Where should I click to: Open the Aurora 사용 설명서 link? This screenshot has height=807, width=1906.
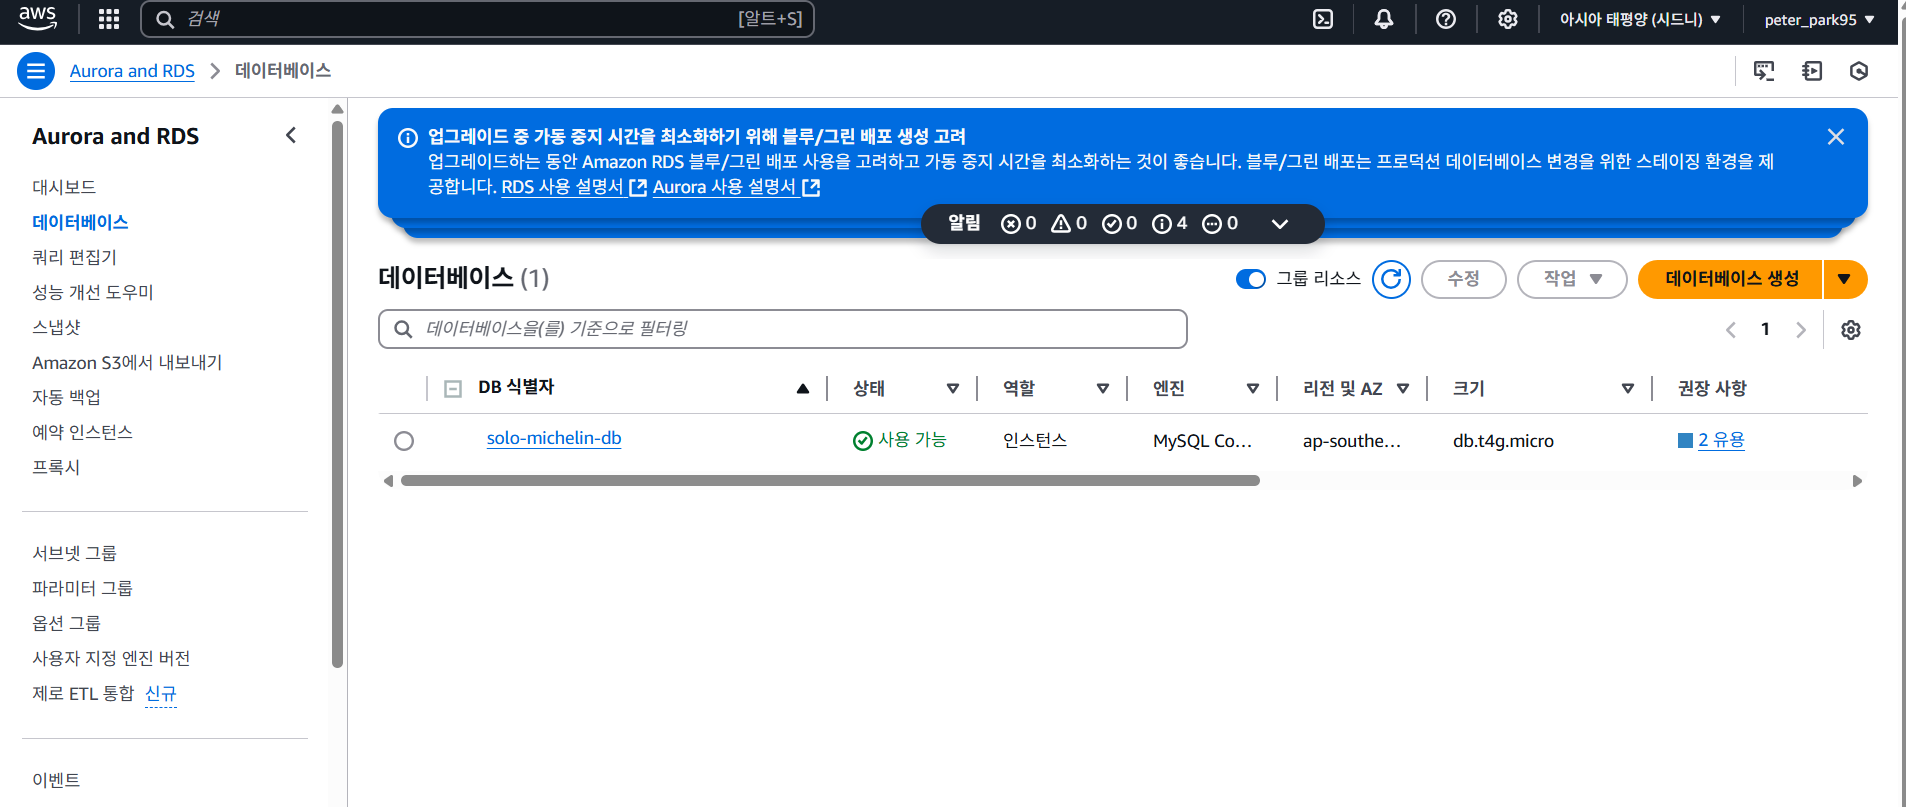click(x=736, y=187)
